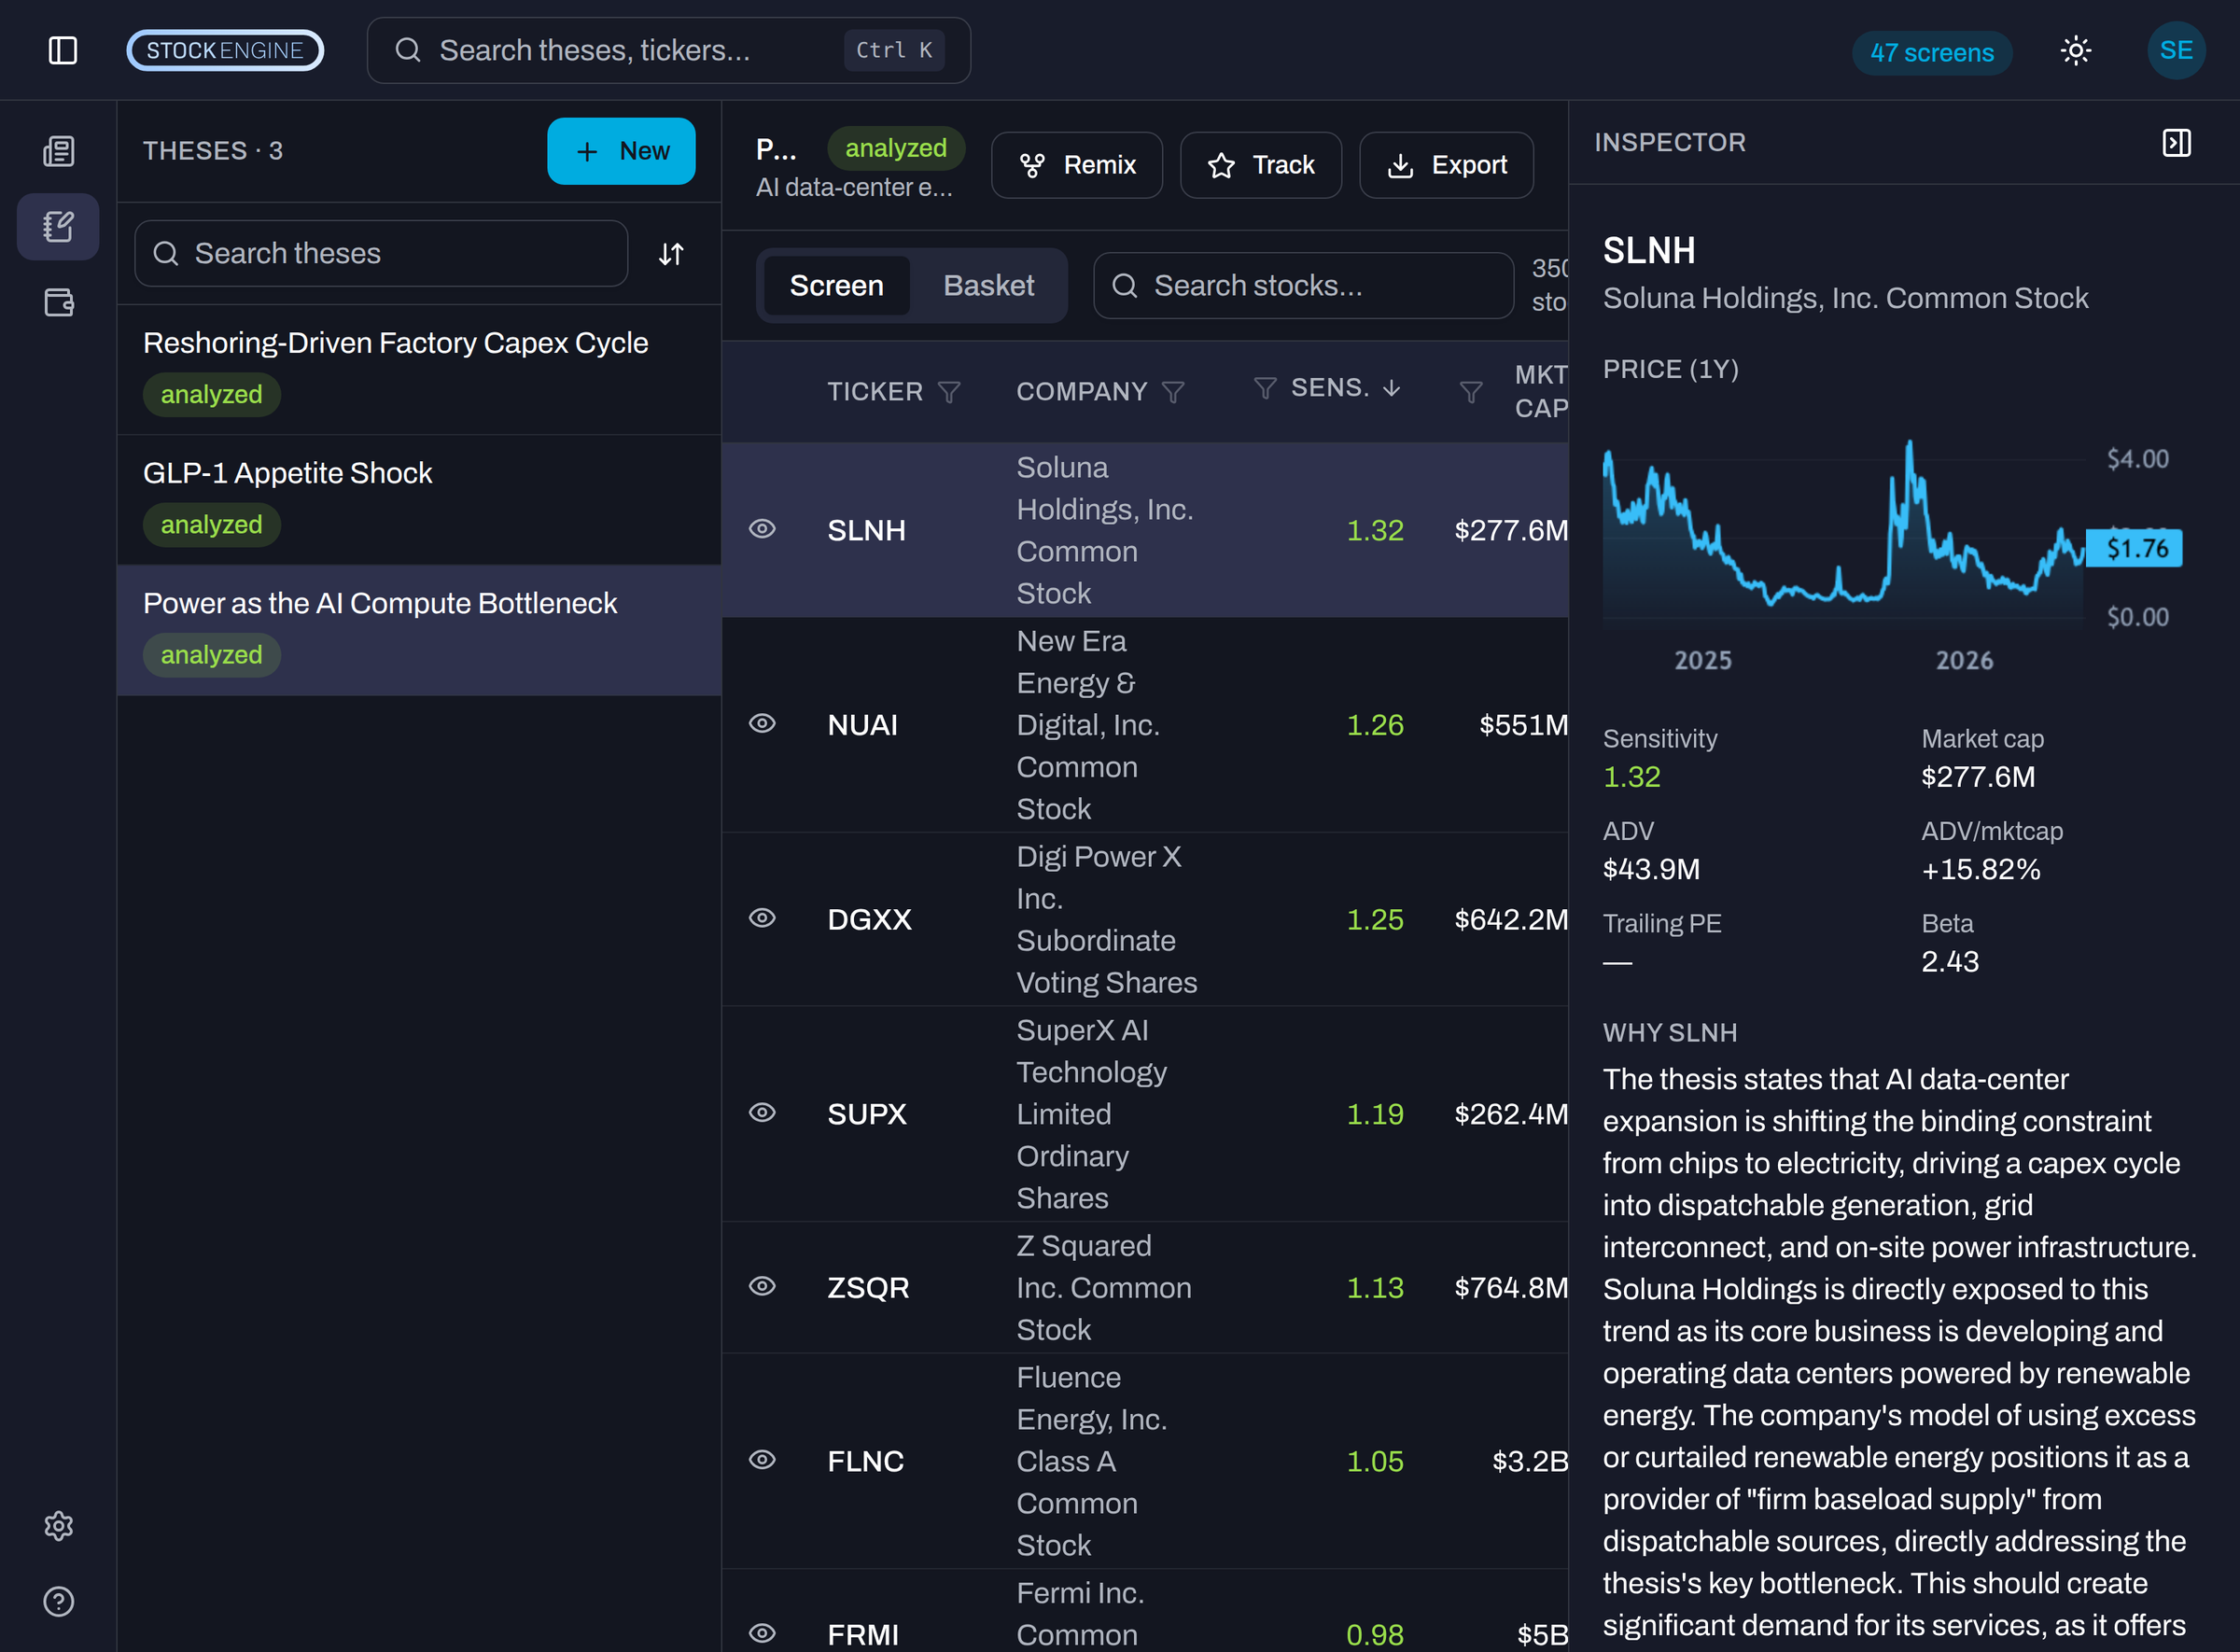The height and width of the screenshot is (1652, 2240).
Task: Click the $1.76 price label on chart
Action: (x=2135, y=548)
